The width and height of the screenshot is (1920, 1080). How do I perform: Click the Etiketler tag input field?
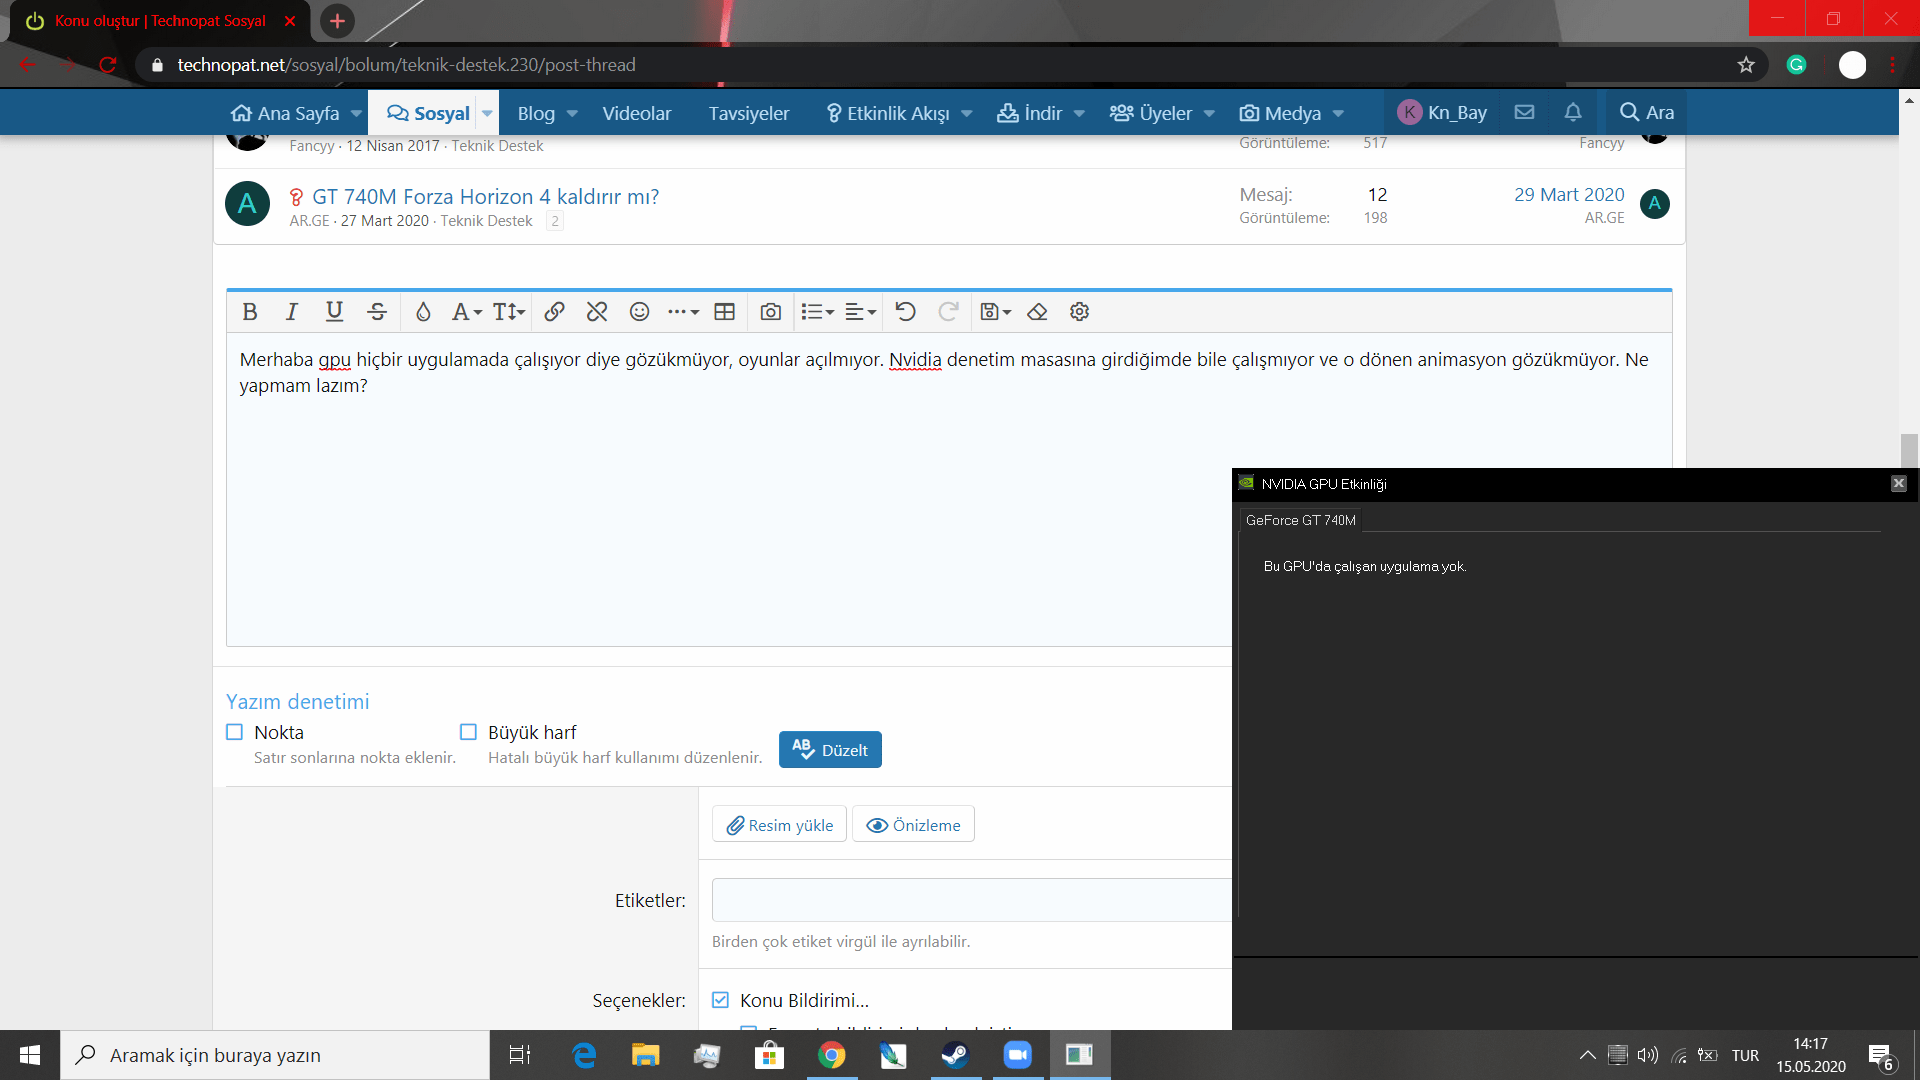click(970, 900)
